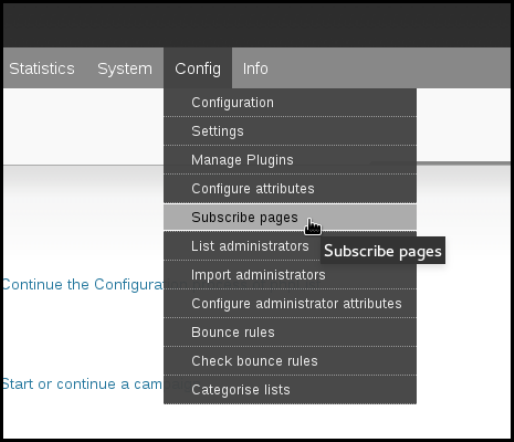Click the highlighted Subscribe pages item
The width and height of the screenshot is (514, 442).
290,217
